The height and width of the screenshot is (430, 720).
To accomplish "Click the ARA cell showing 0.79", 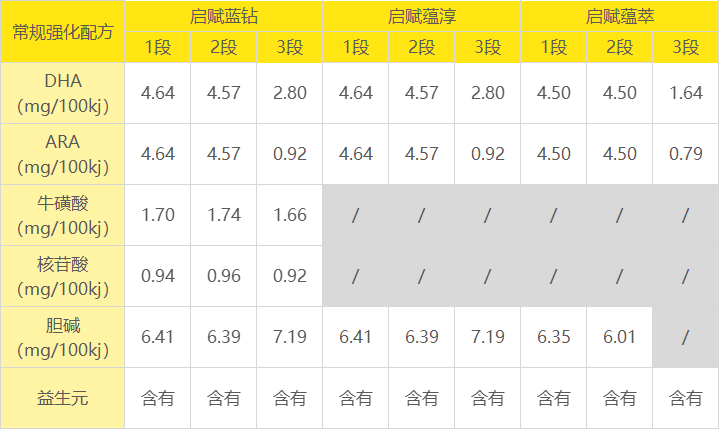I will [686, 154].
